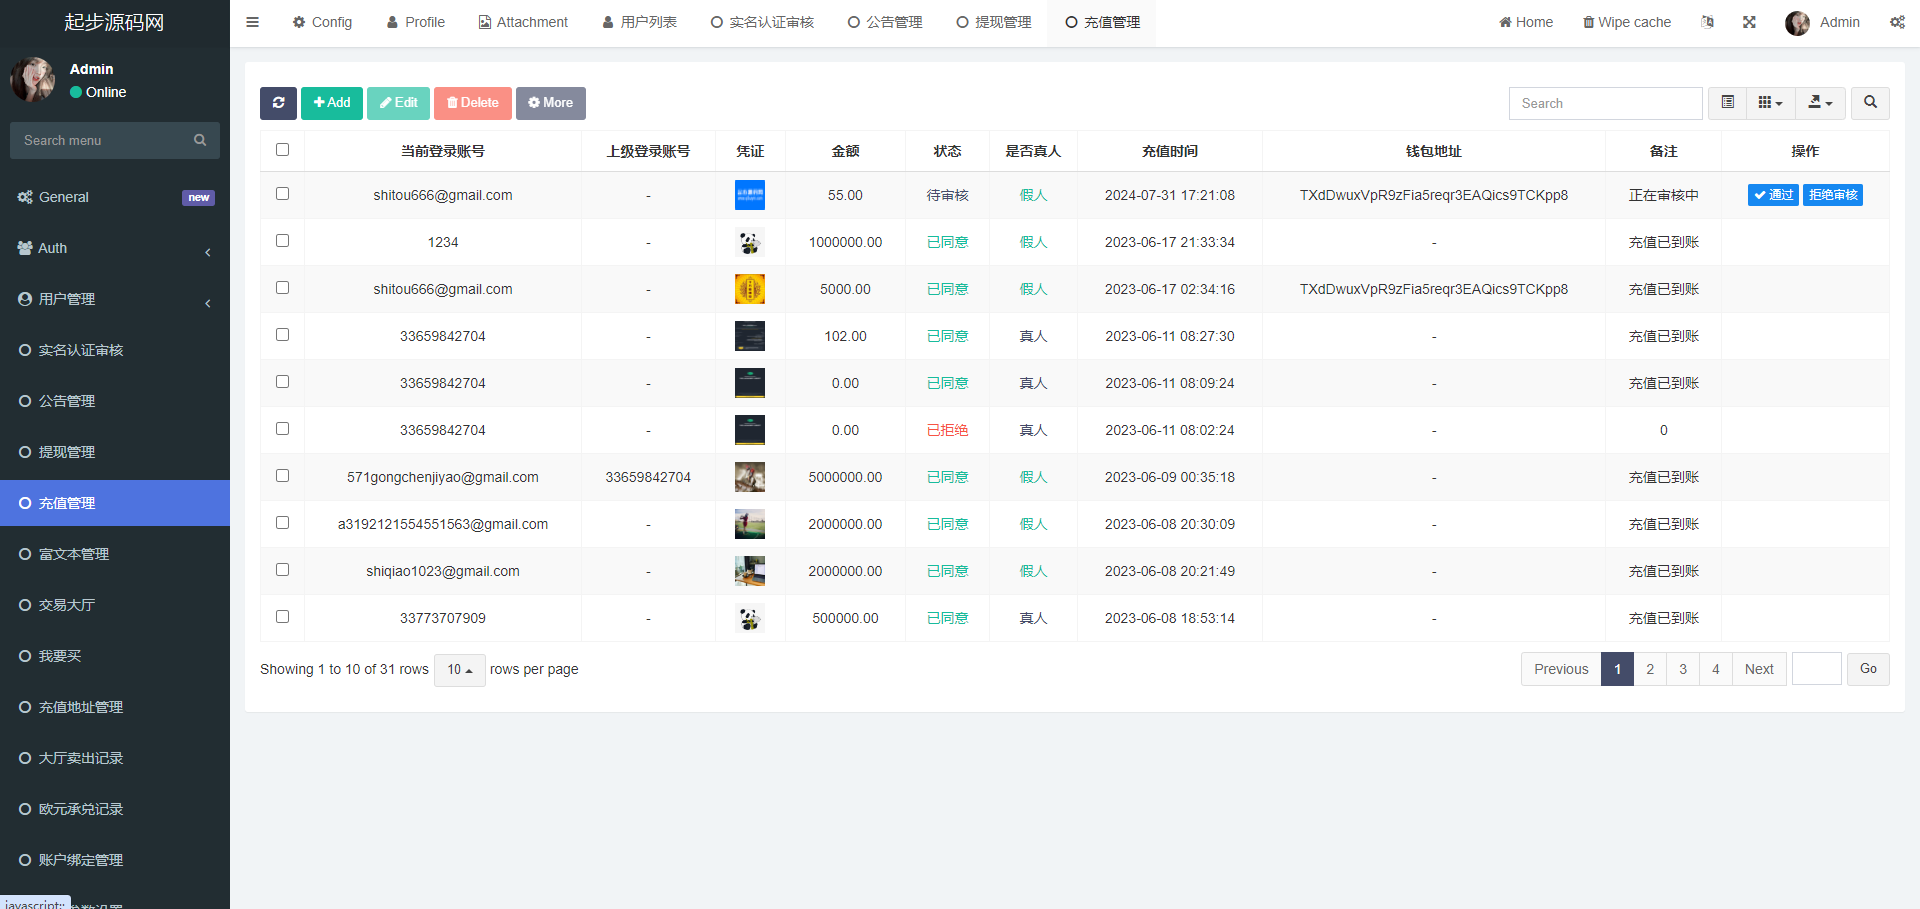1920x909 pixels.
Task: Open the language switch icon in header
Action: click(x=1707, y=22)
